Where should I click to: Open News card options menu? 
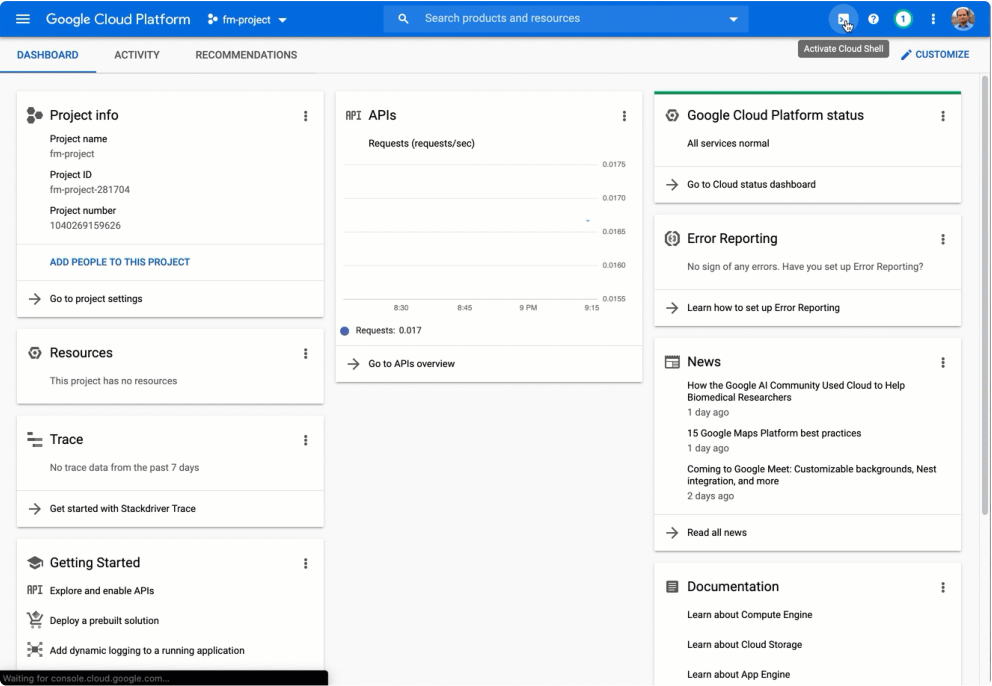pyautogui.click(x=943, y=363)
